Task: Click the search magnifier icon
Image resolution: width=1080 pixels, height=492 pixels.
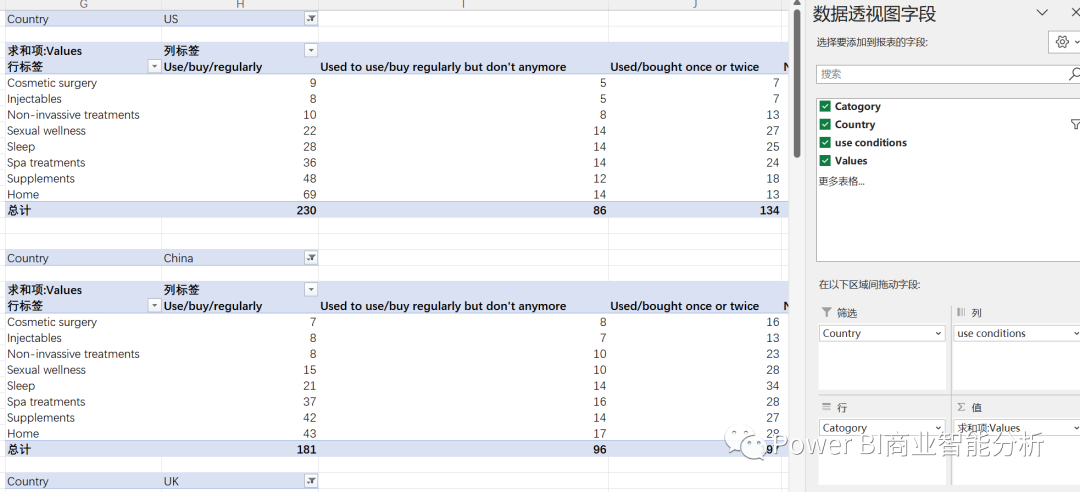Action: point(1074,74)
